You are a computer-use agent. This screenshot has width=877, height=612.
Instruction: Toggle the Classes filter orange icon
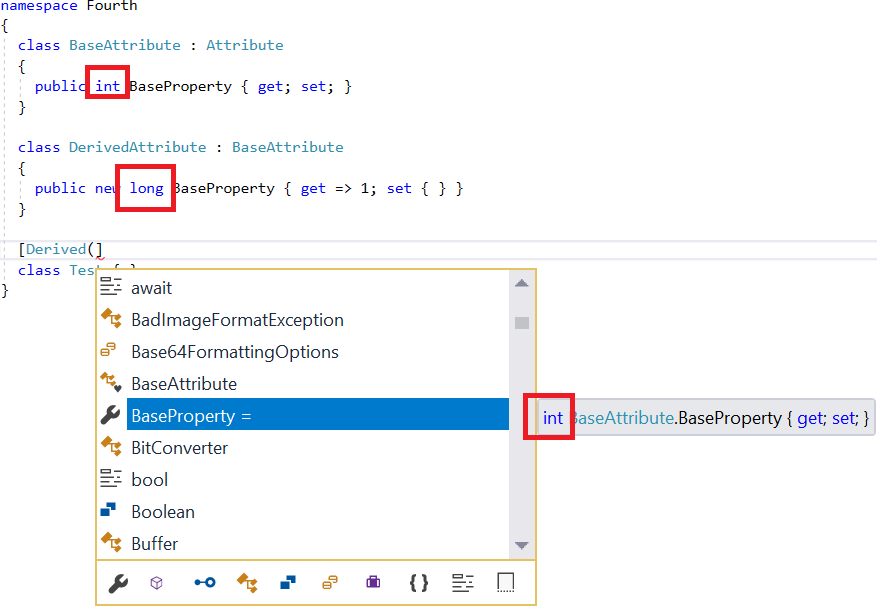click(x=247, y=583)
